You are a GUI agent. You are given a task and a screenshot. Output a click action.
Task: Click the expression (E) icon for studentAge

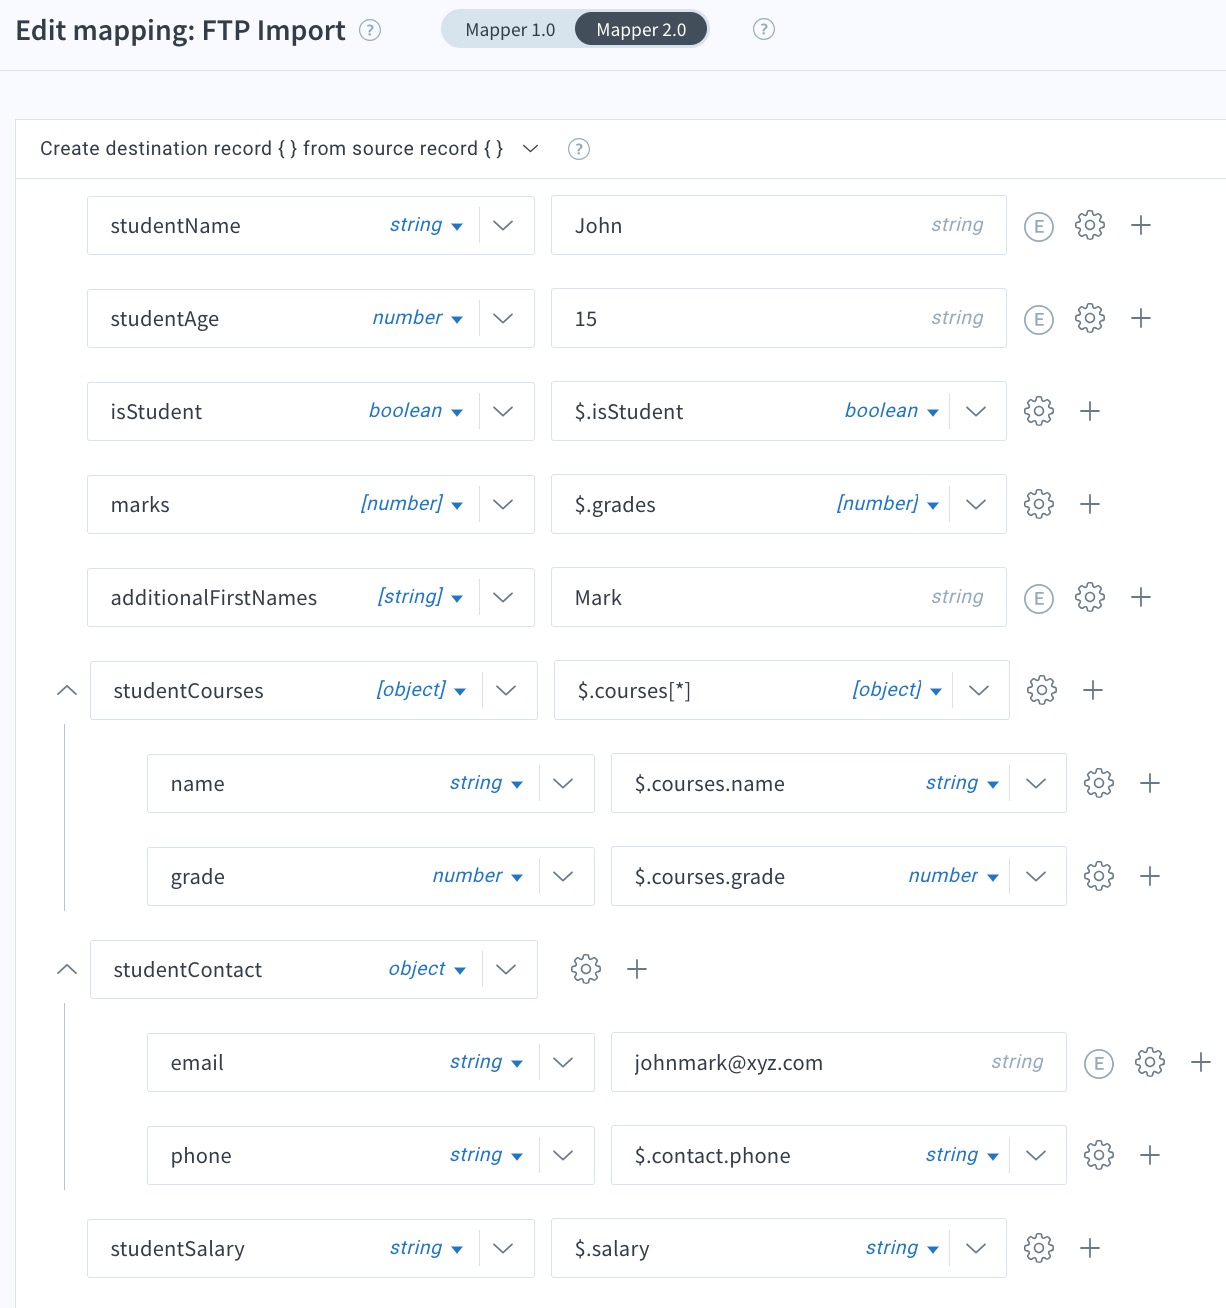pyautogui.click(x=1039, y=319)
